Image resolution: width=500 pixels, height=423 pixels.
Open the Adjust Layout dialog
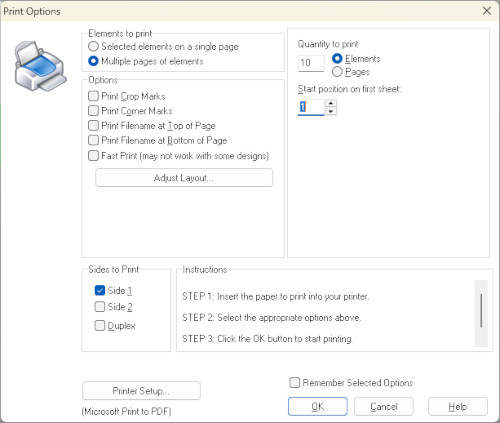click(x=184, y=178)
